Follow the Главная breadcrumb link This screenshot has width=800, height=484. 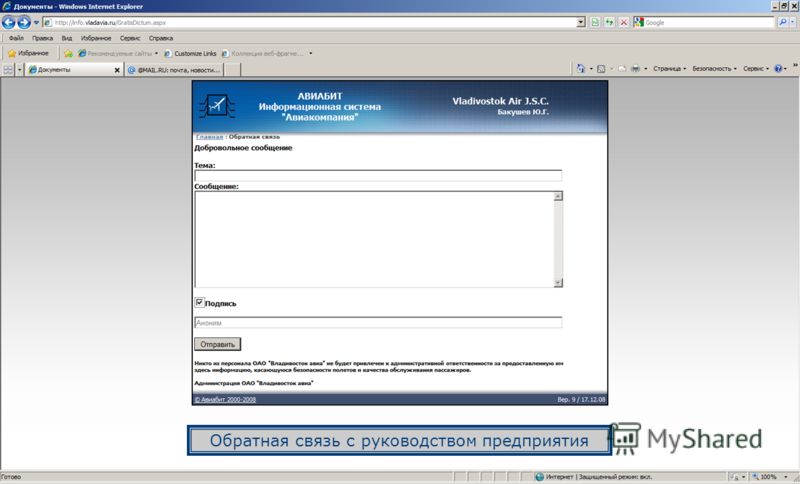point(210,137)
